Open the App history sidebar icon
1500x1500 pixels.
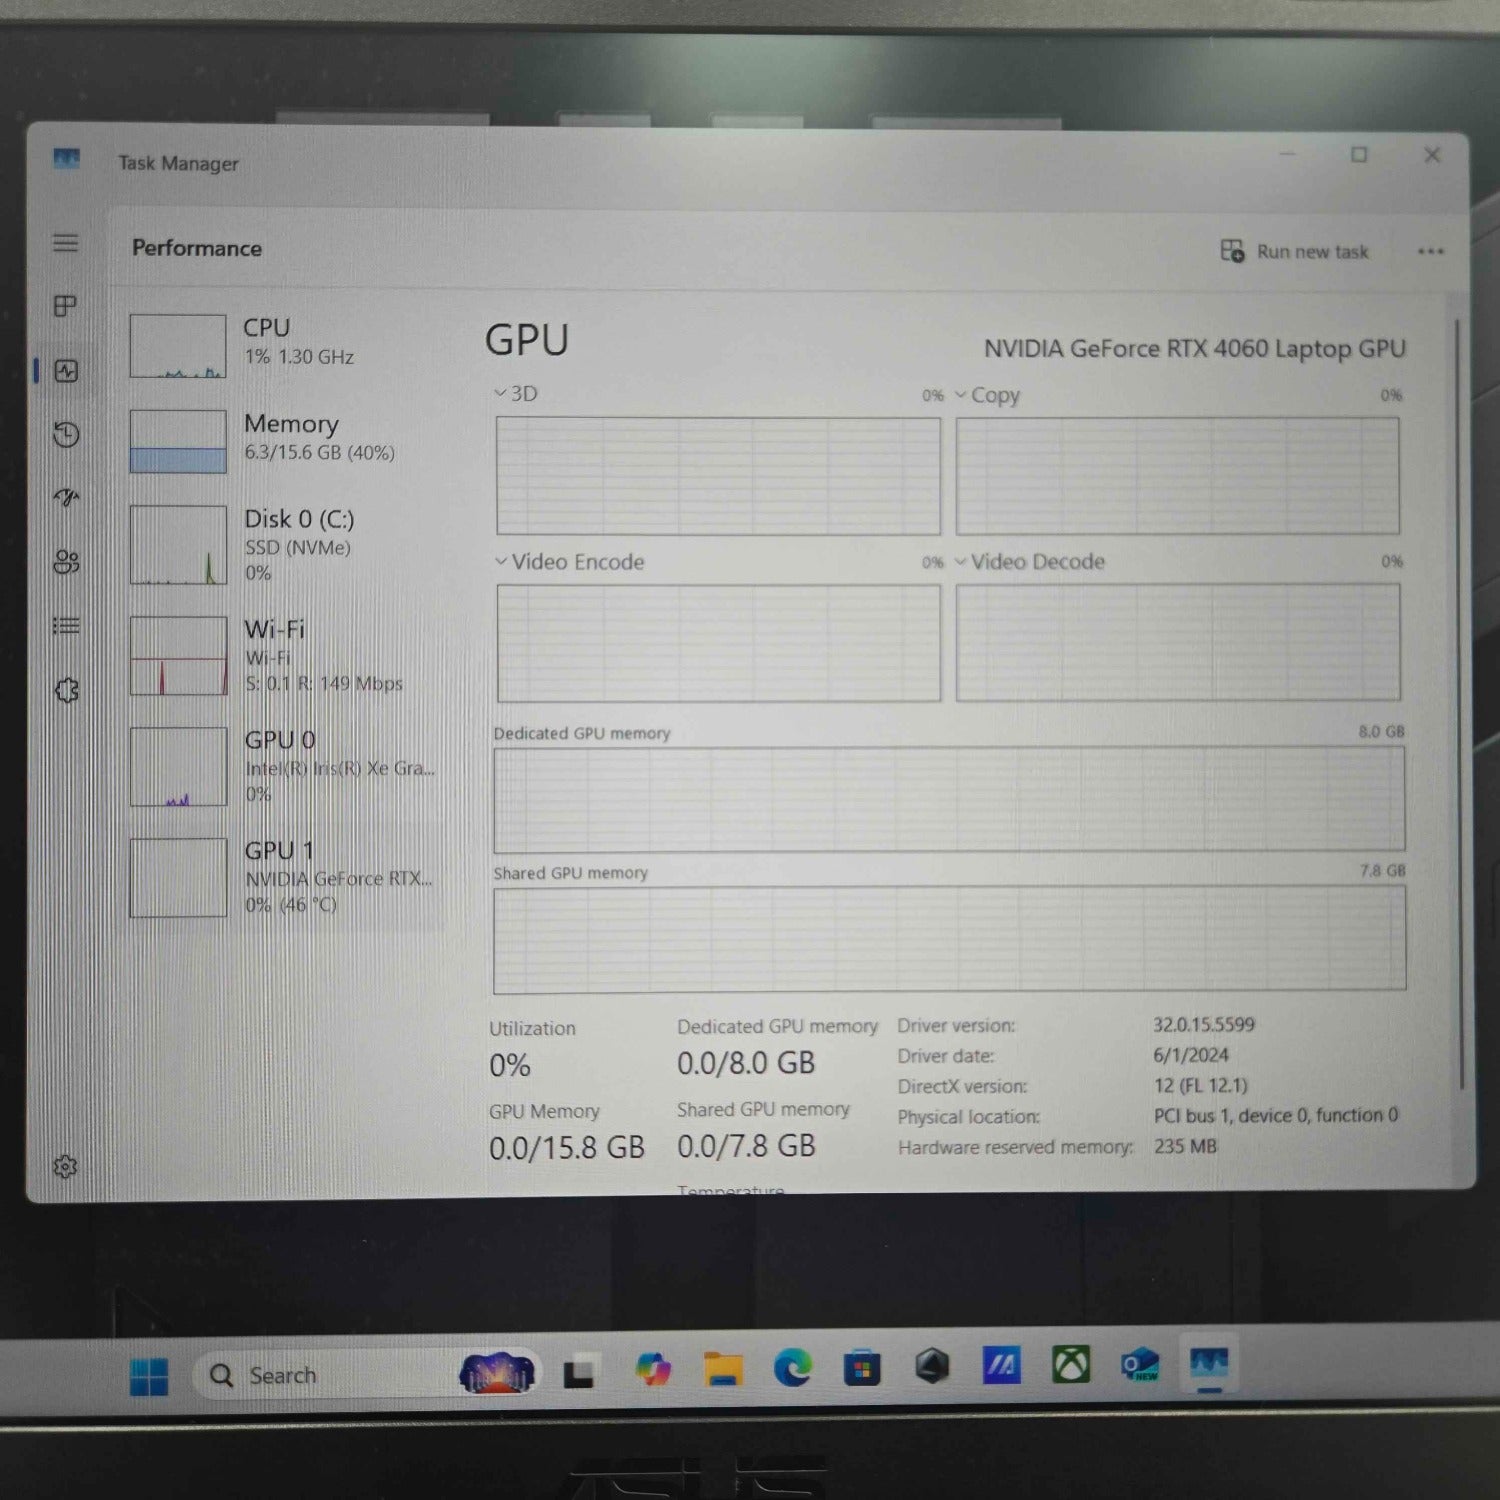tap(65, 436)
